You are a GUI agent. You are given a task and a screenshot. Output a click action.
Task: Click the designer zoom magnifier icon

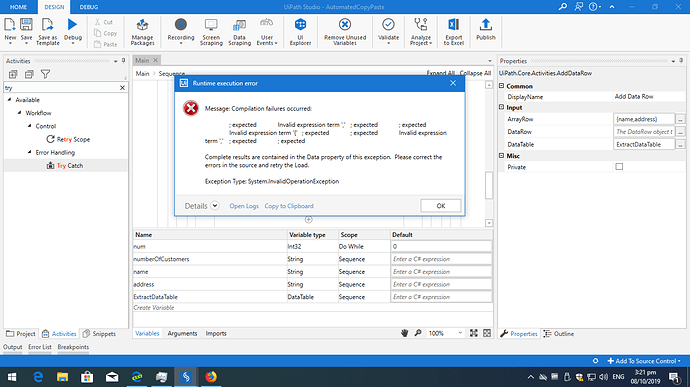click(x=418, y=333)
